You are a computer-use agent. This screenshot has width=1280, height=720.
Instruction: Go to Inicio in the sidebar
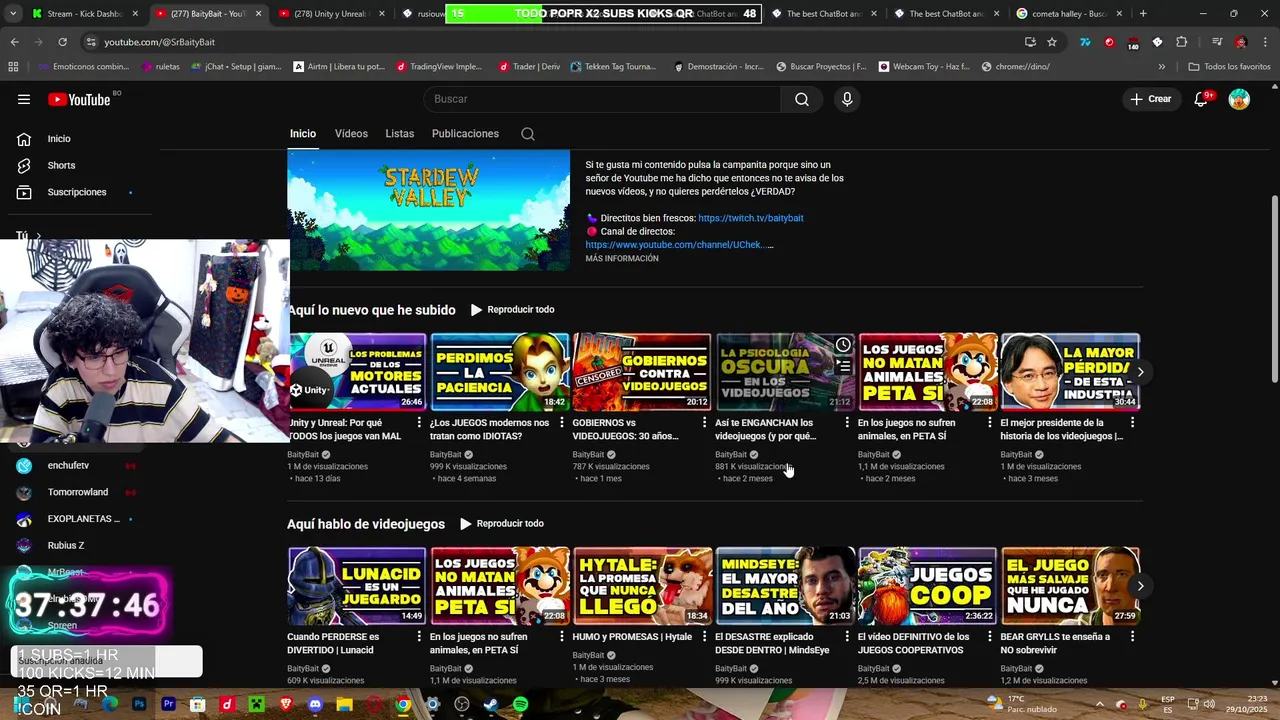pyautogui.click(x=59, y=139)
